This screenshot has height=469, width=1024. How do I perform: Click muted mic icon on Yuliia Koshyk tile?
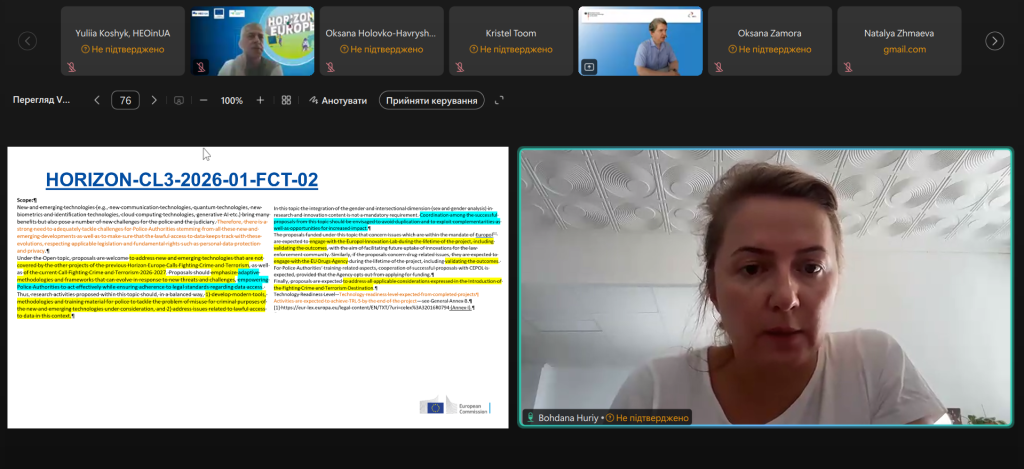click(71, 67)
